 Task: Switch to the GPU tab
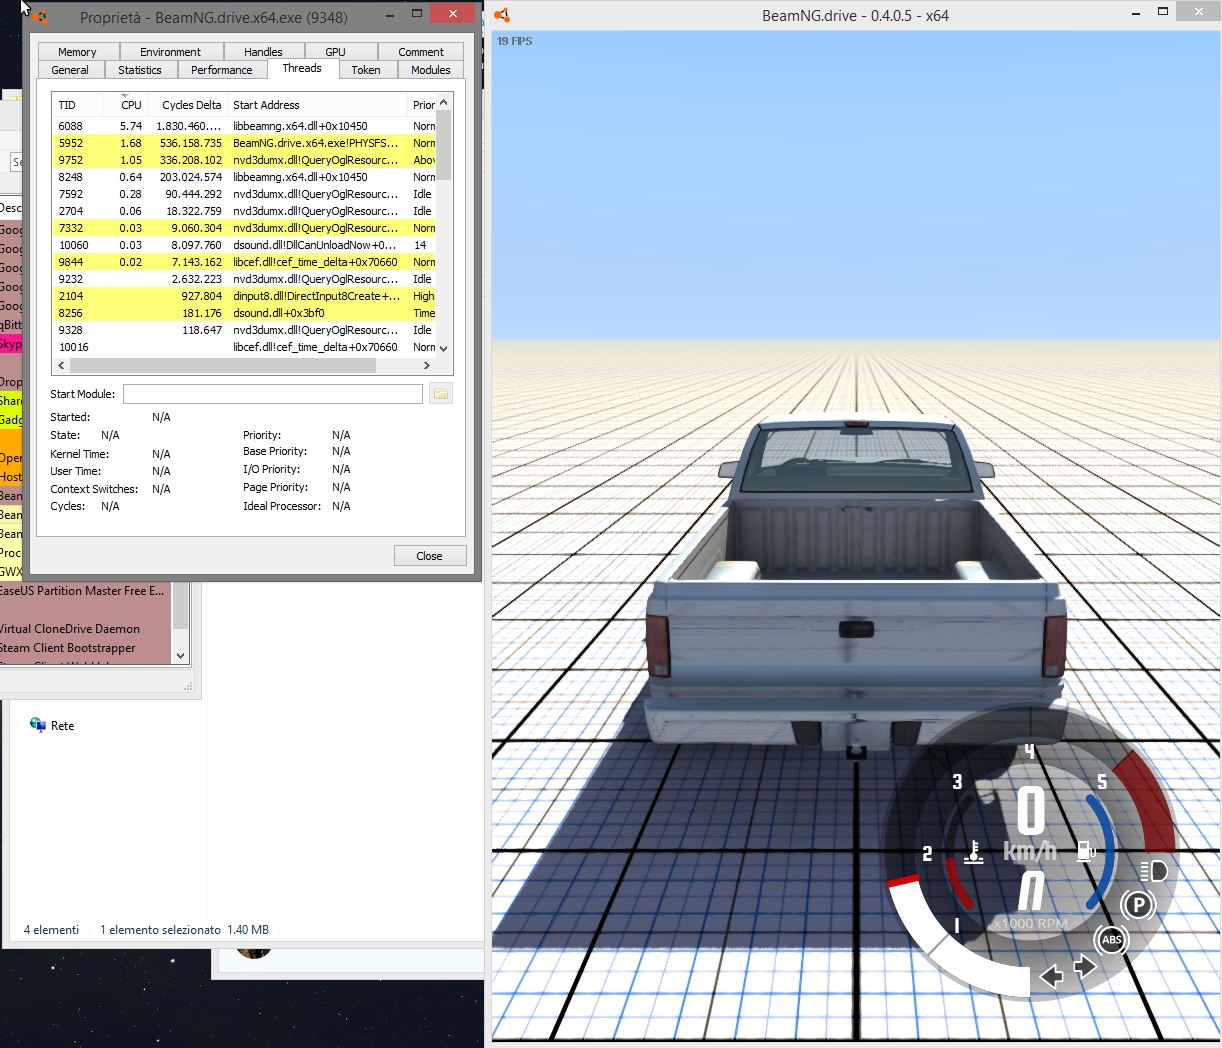(x=335, y=52)
